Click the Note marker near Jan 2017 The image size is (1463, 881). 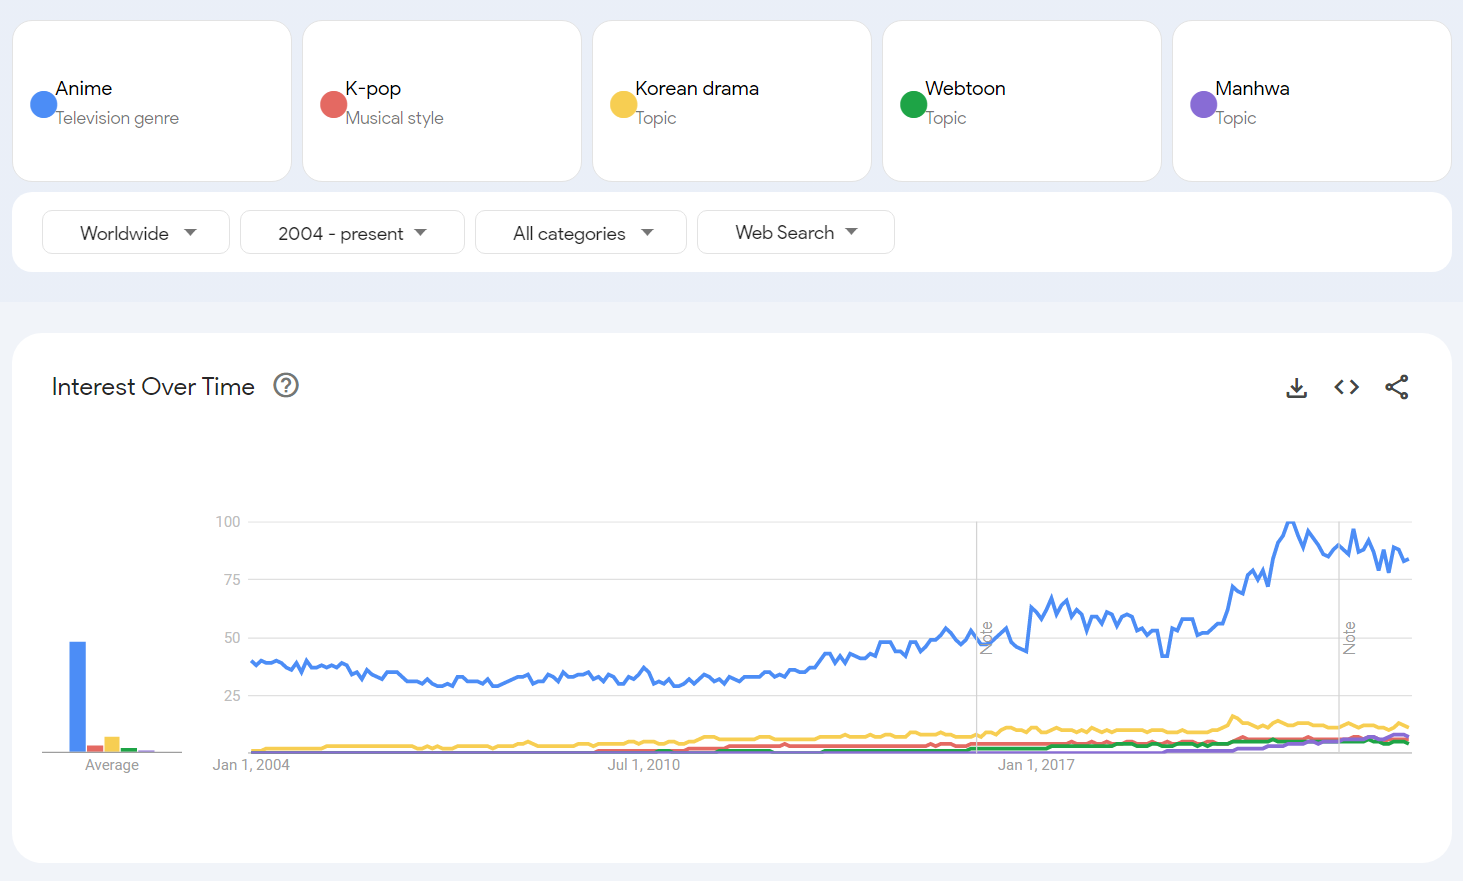click(x=987, y=637)
